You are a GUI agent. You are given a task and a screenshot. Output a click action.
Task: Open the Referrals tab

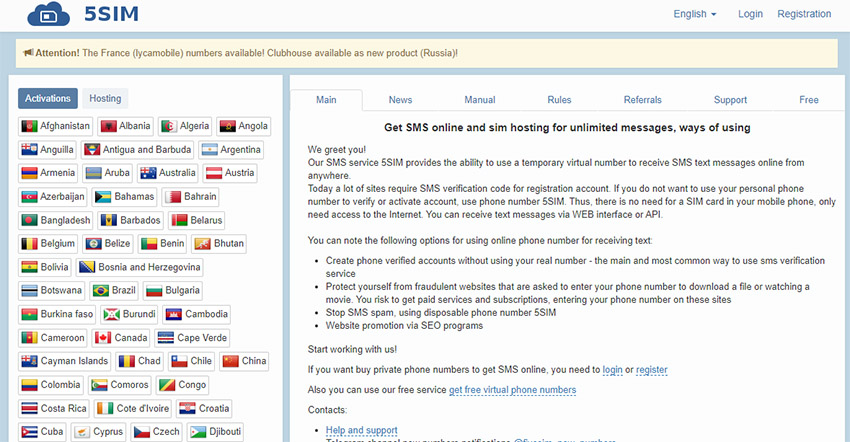tap(642, 100)
